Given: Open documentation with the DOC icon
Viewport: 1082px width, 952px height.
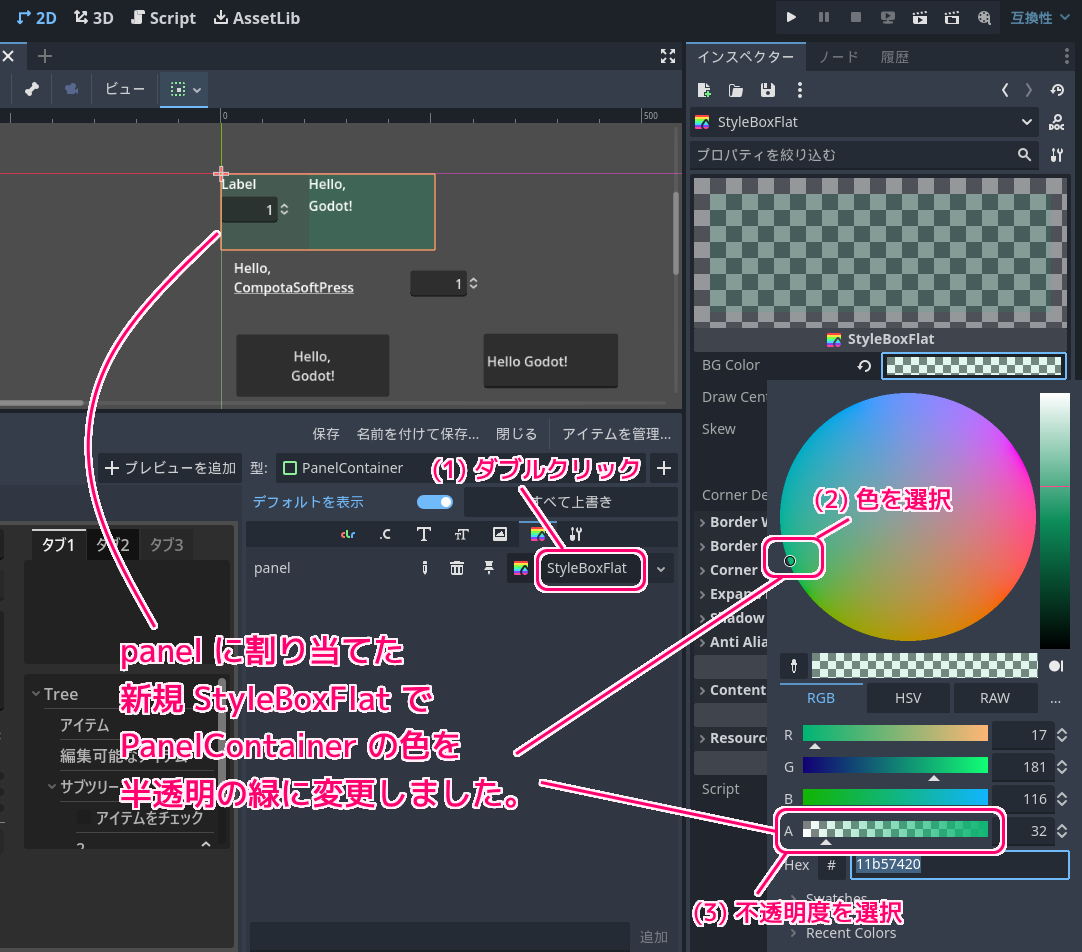Looking at the screenshot, I should [1057, 122].
